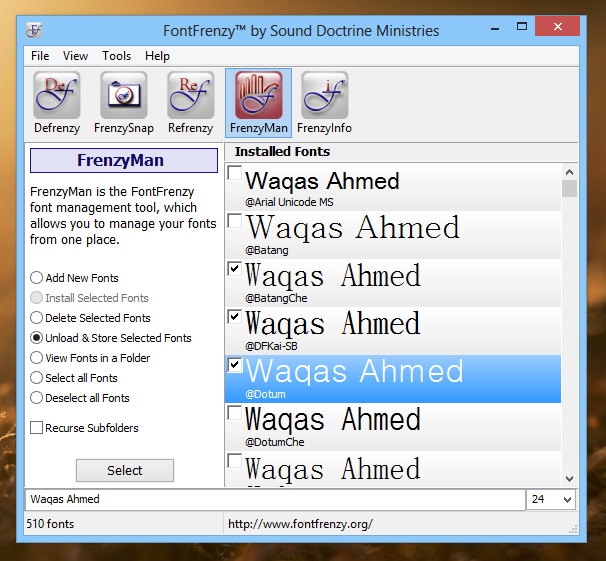
Task: Select the @DFKai-SB font name label
Action: pyautogui.click(x=271, y=346)
